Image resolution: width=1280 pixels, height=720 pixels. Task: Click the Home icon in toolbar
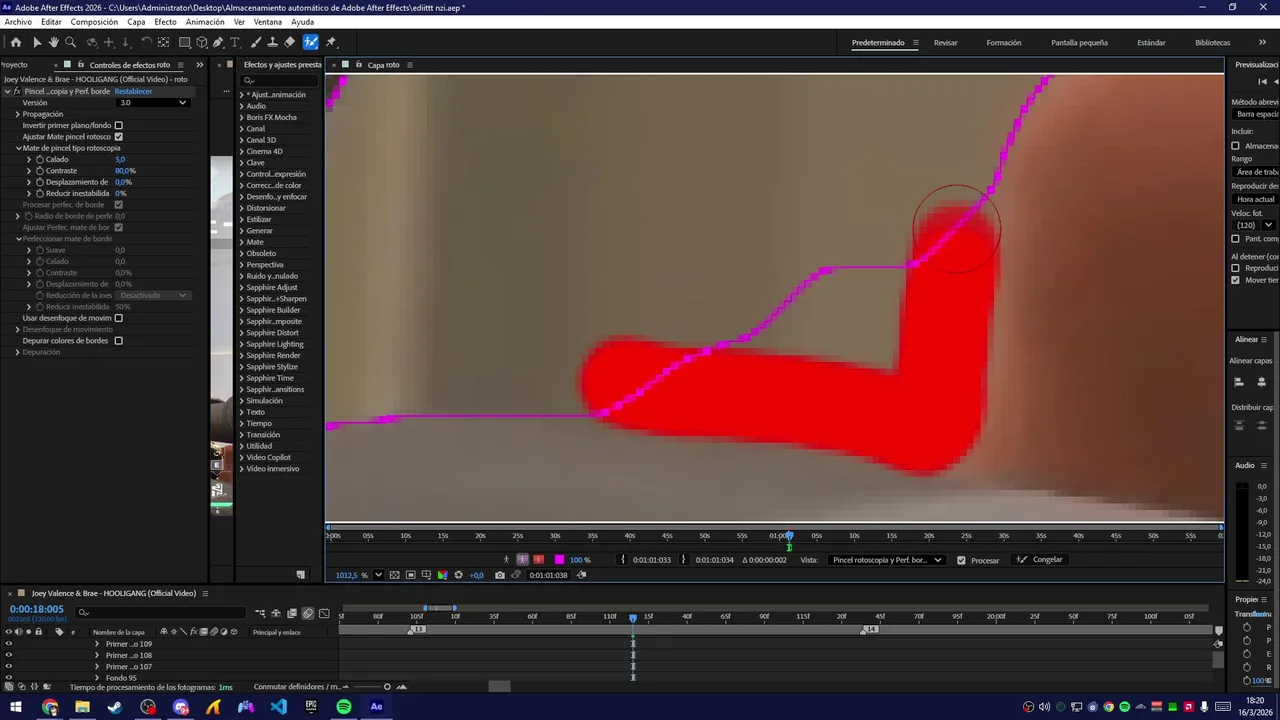(x=15, y=42)
